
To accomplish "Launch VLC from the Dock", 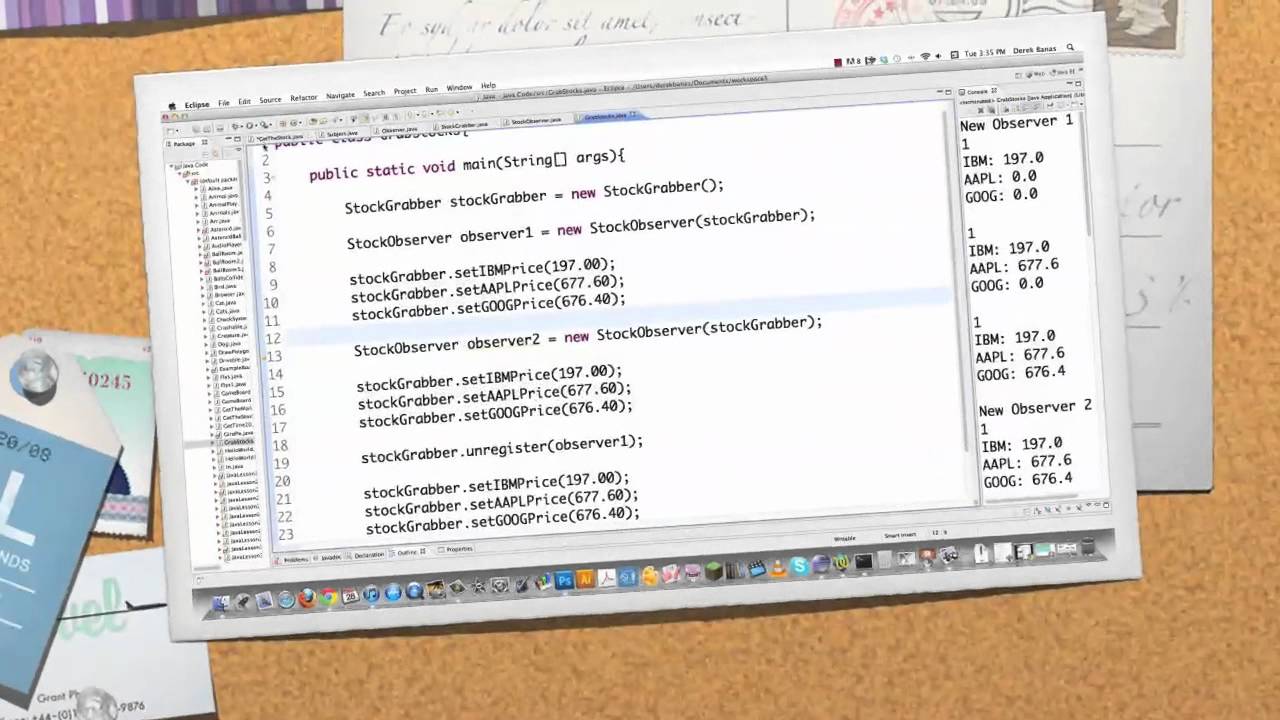I will [x=778, y=568].
